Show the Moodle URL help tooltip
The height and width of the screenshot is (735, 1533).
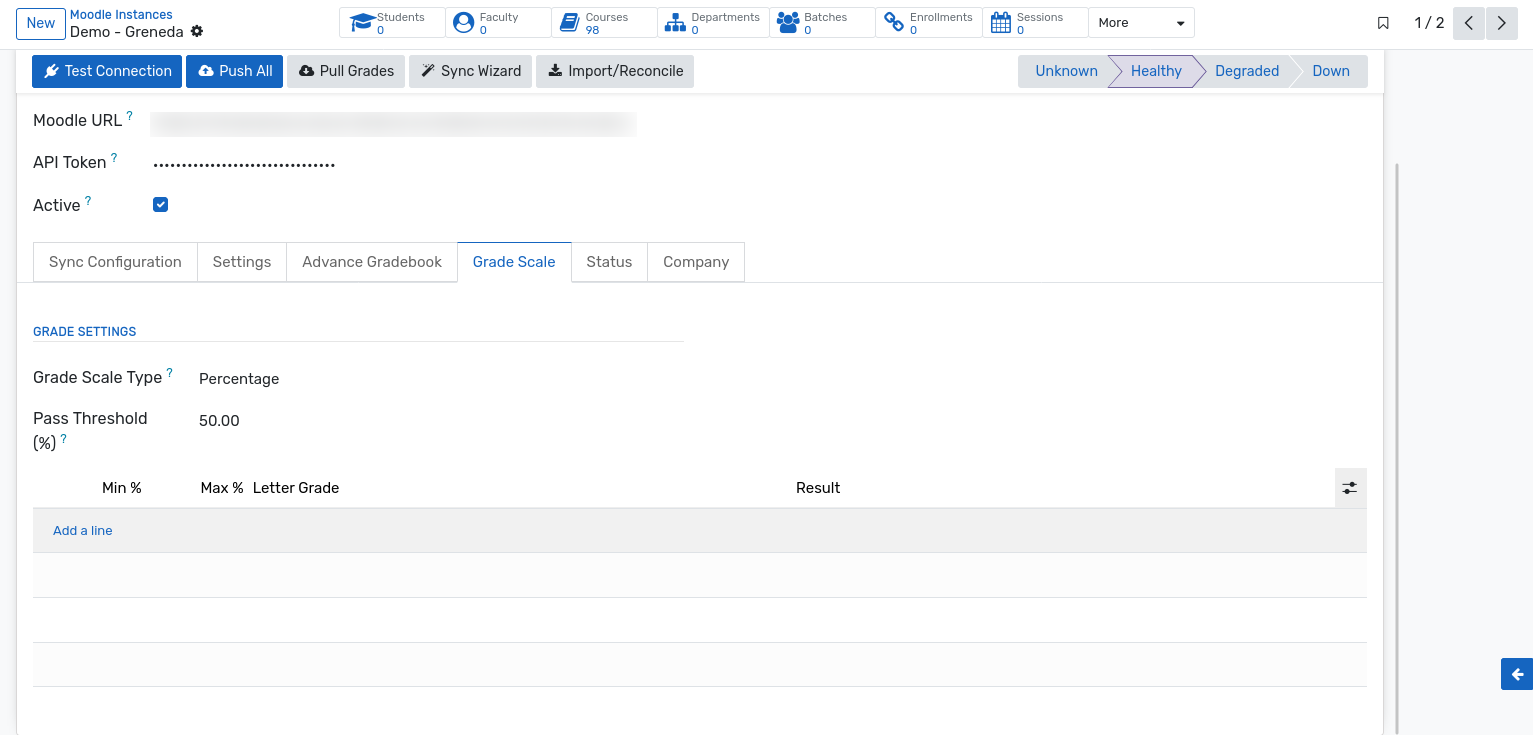pyautogui.click(x=129, y=116)
